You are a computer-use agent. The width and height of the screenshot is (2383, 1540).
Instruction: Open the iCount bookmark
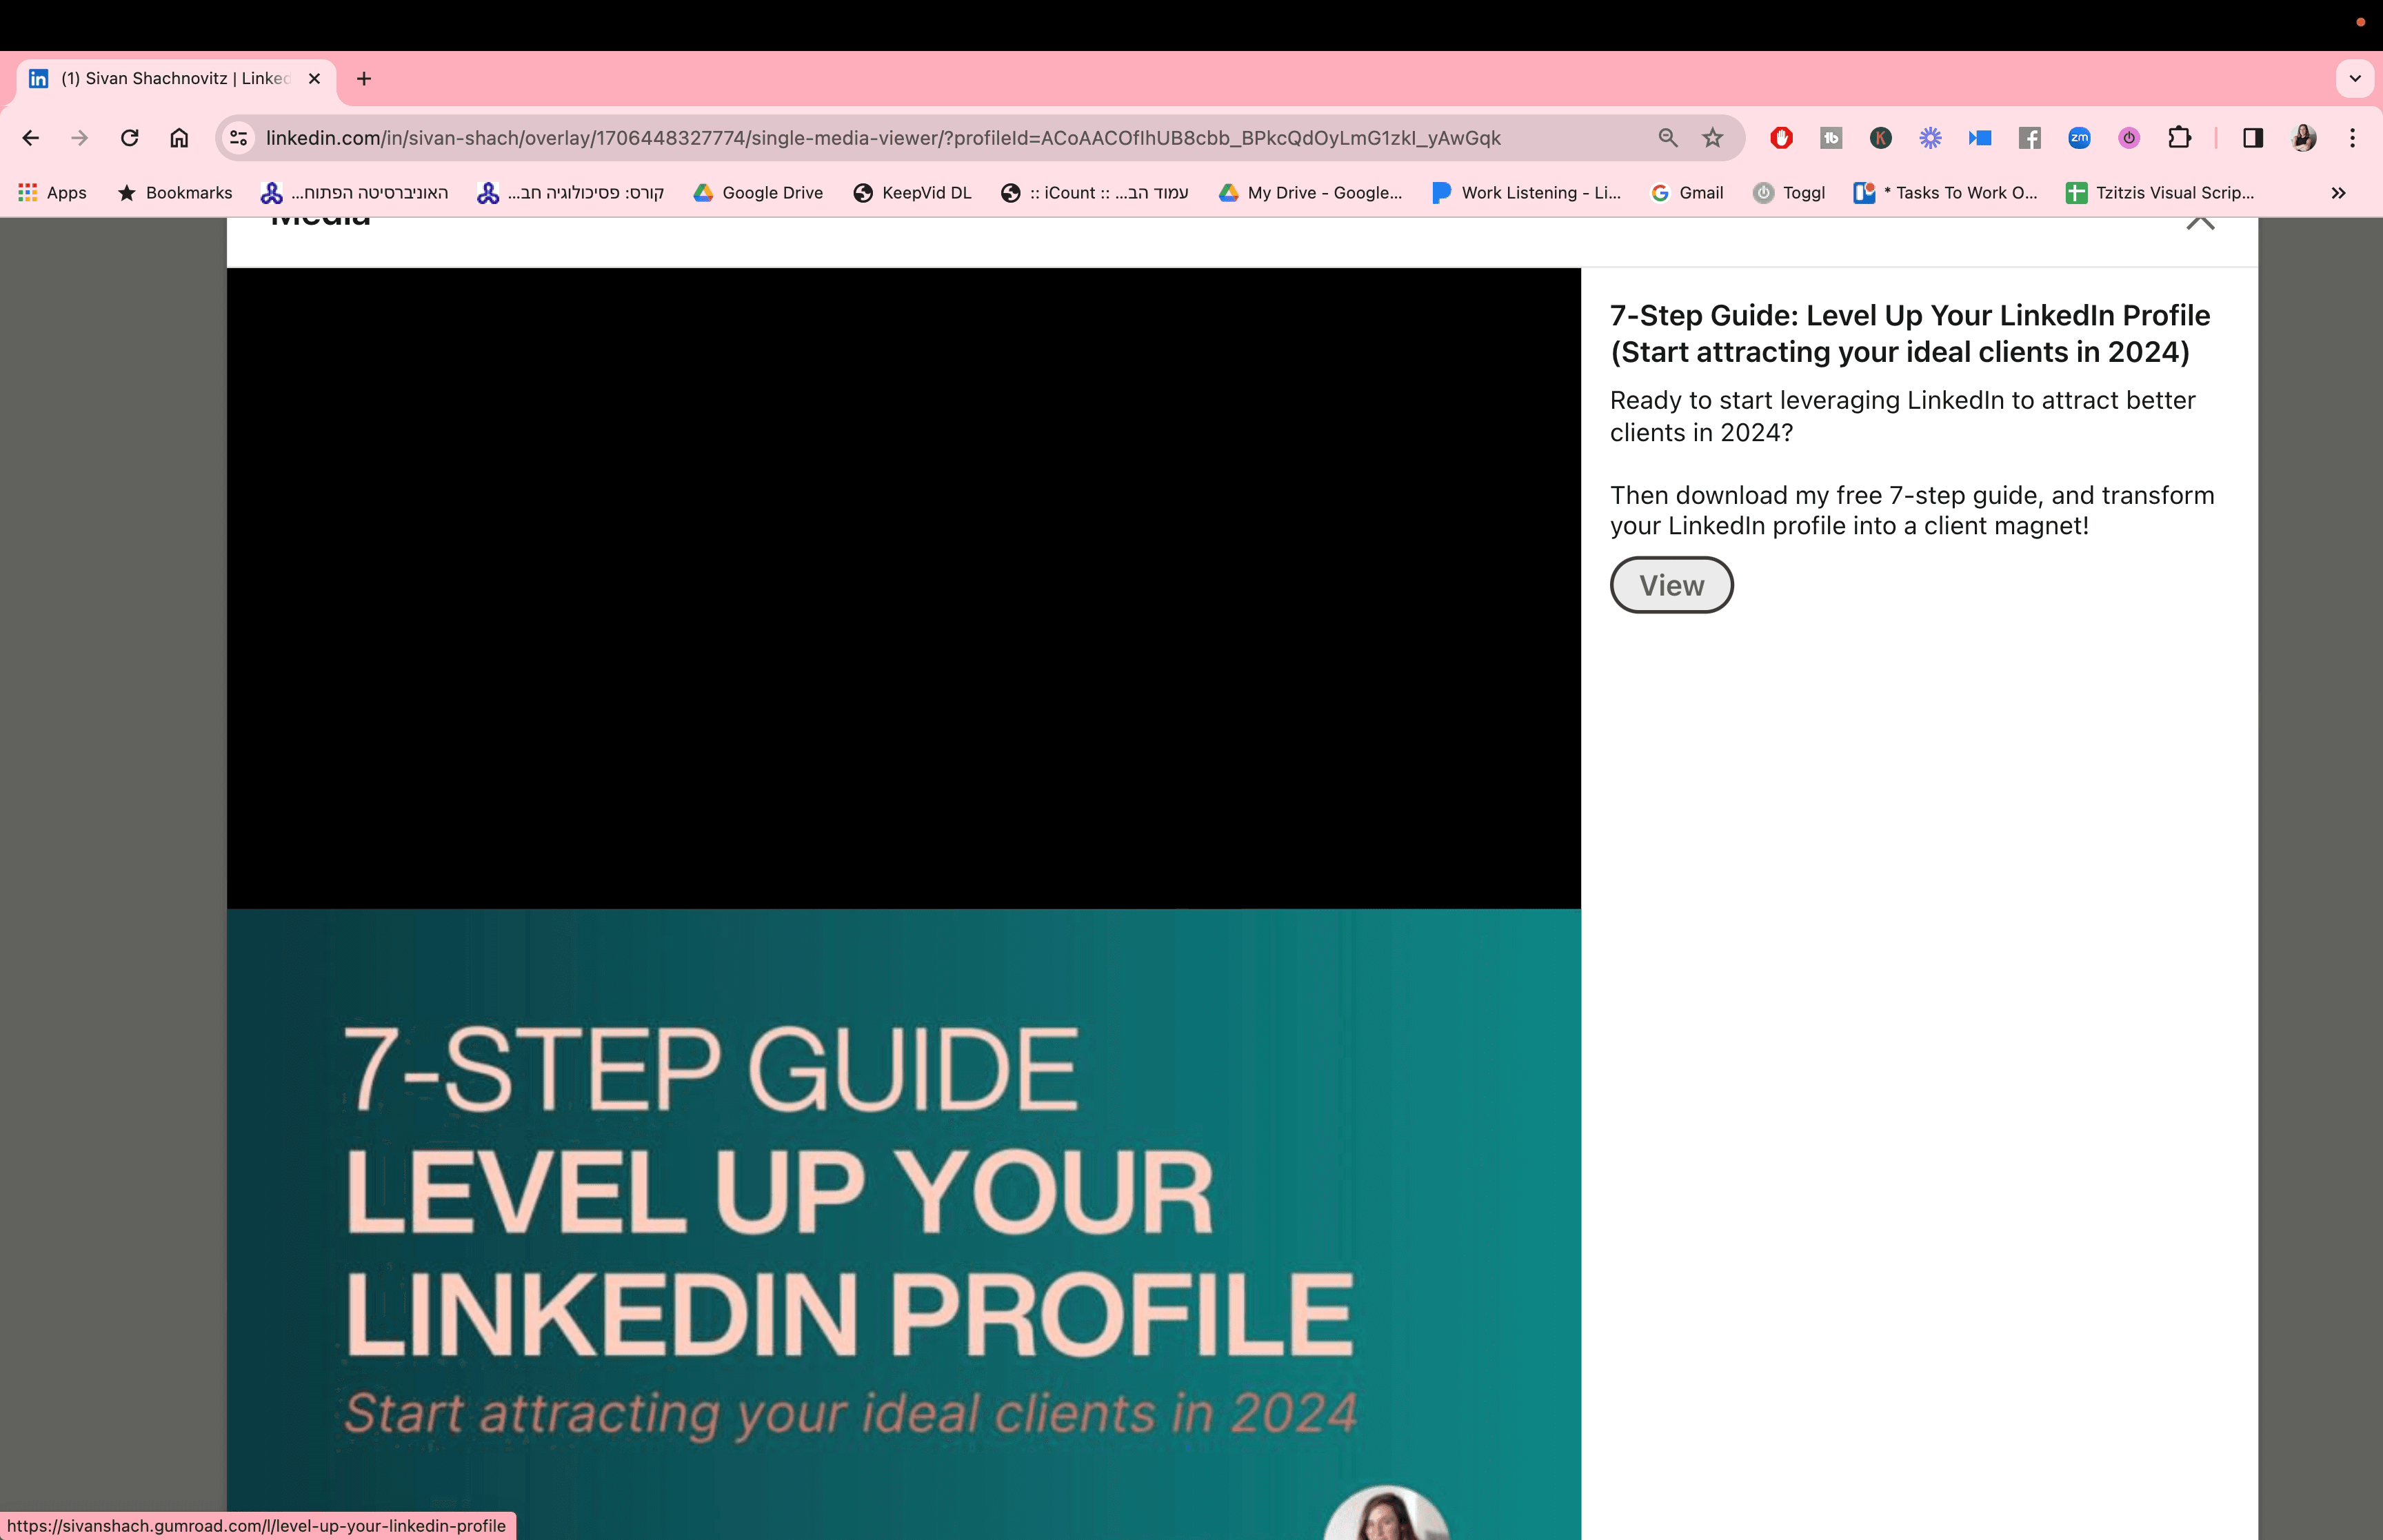[1094, 193]
